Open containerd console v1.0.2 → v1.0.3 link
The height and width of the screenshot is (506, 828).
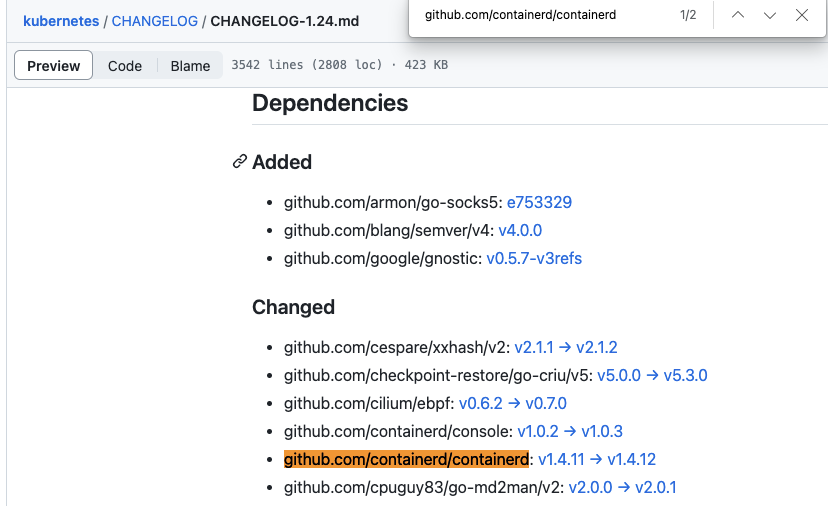570,432
